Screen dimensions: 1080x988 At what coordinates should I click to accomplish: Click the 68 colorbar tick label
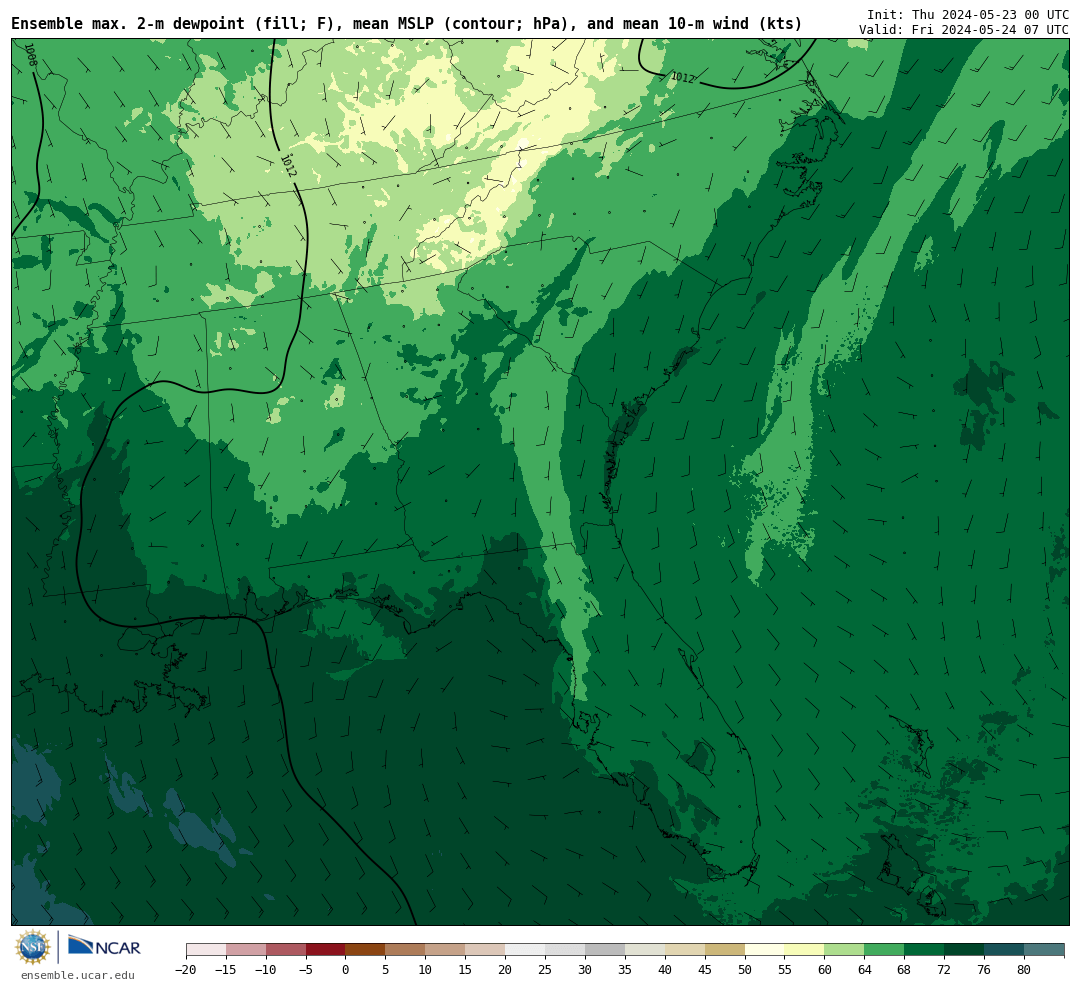tap(905, 970)
